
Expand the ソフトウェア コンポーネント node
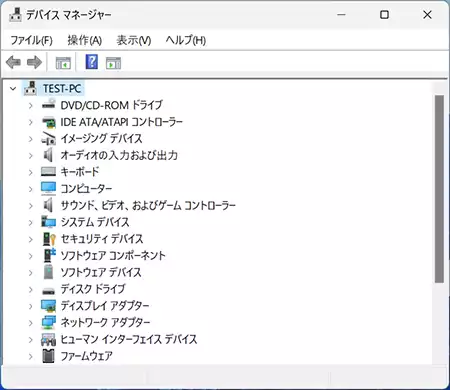point(31,256)
